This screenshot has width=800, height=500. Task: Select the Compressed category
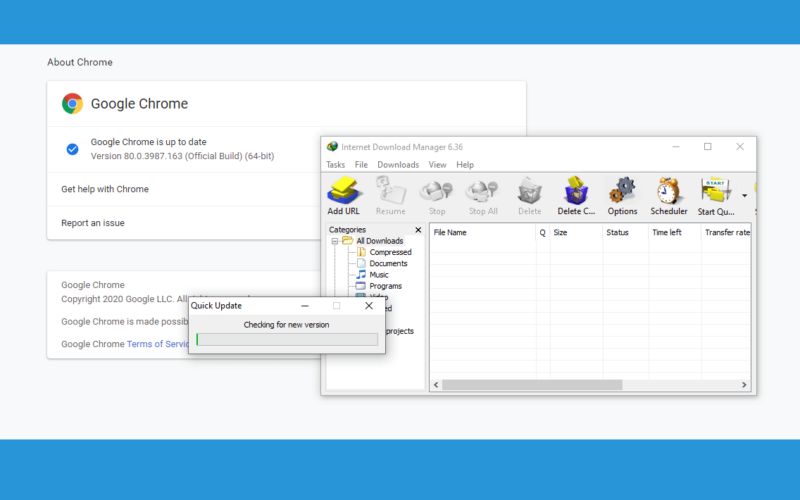390,252
